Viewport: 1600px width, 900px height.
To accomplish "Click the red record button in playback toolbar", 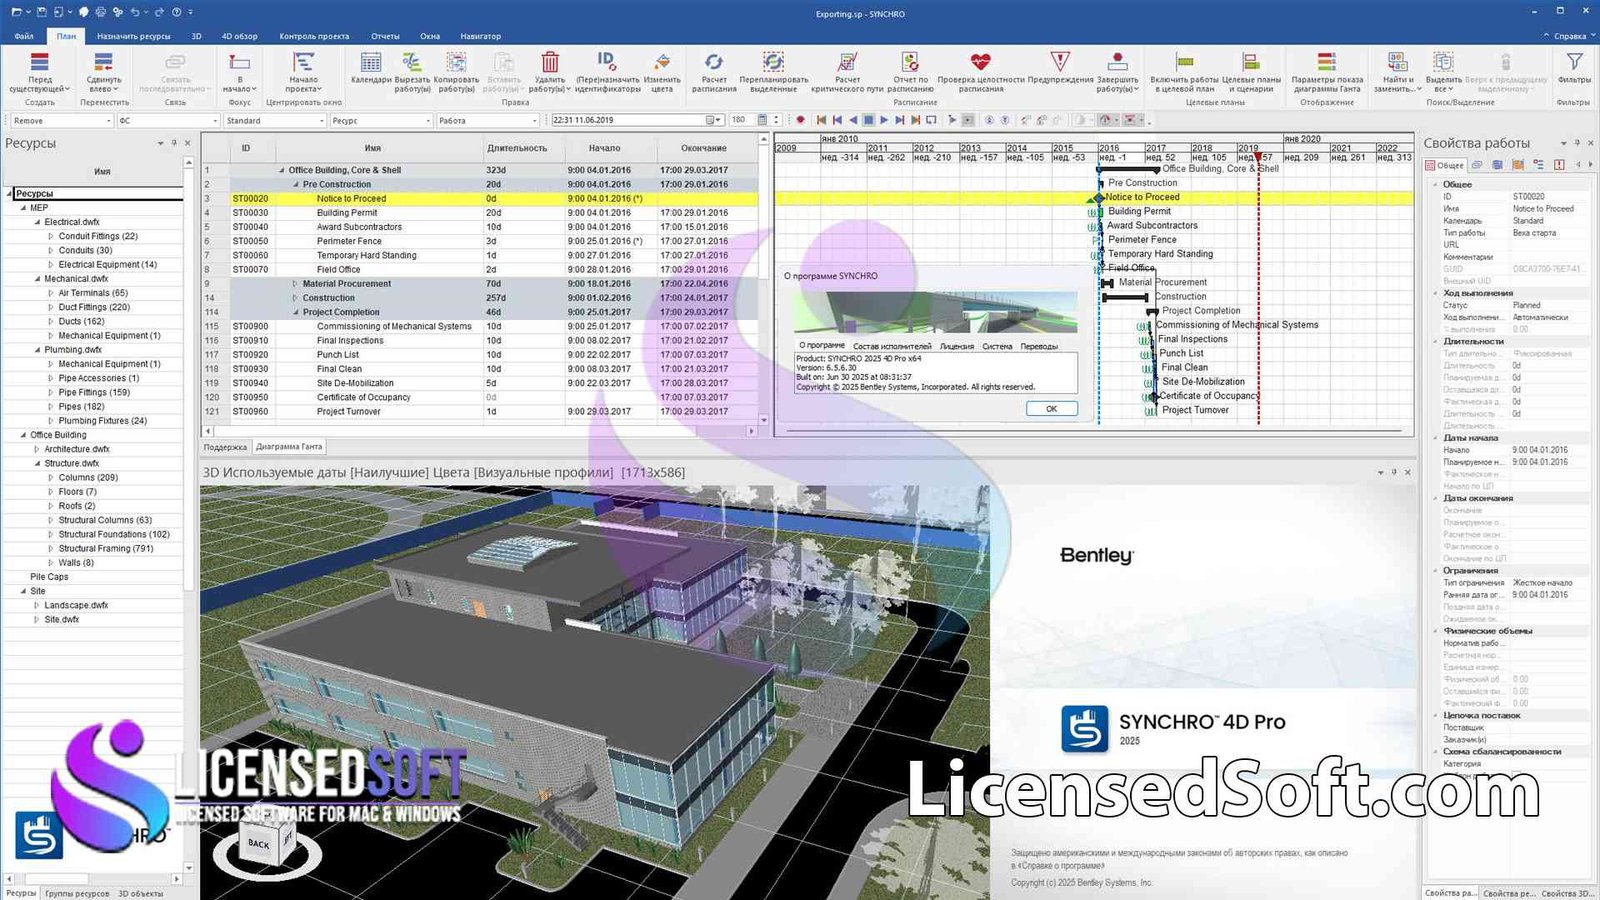I will [800, 120].
